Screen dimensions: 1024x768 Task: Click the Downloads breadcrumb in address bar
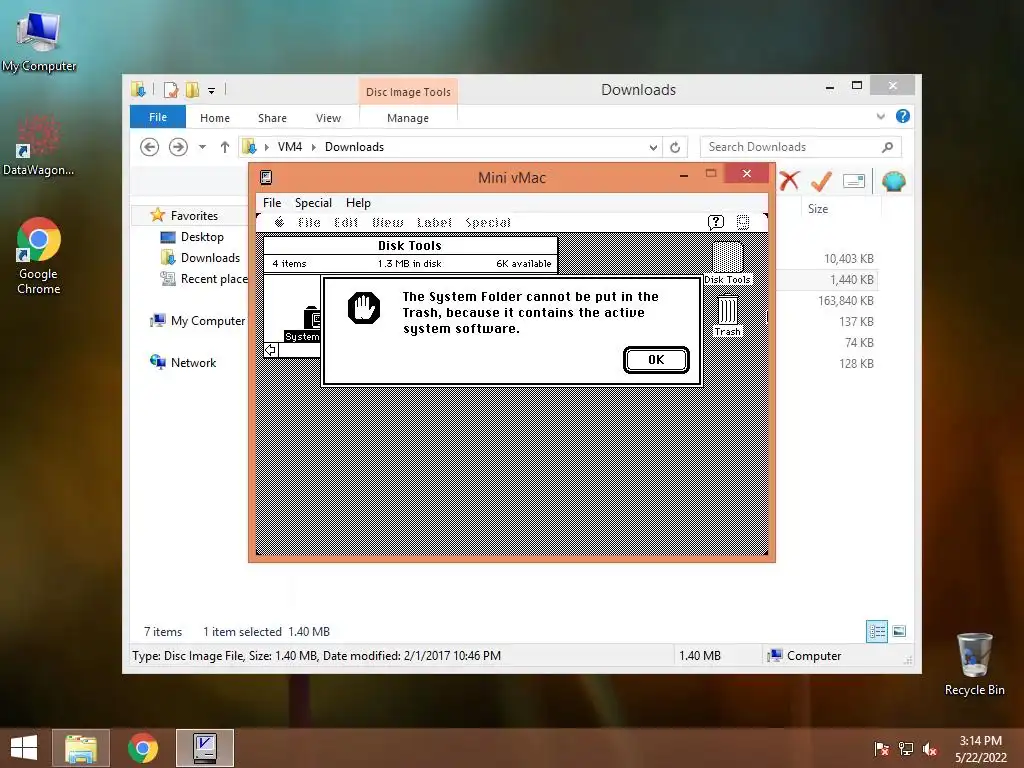click(354, 147)
